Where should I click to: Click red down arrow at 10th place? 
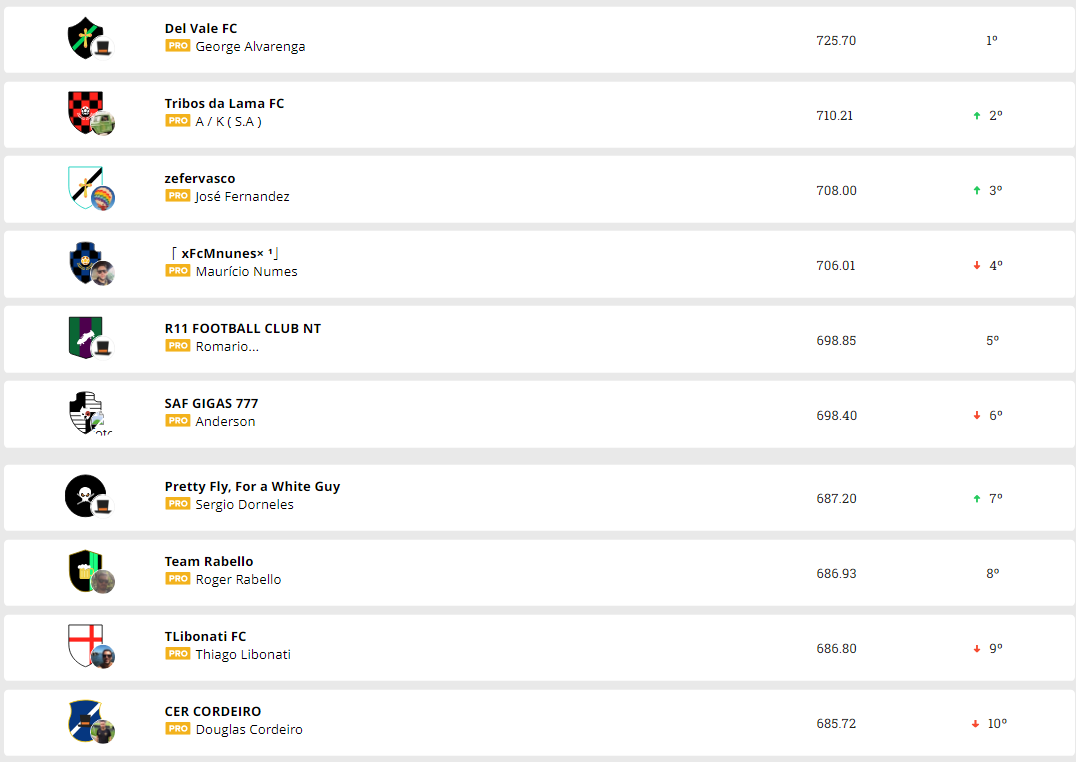pyautogui.click(x=975, y=724)
